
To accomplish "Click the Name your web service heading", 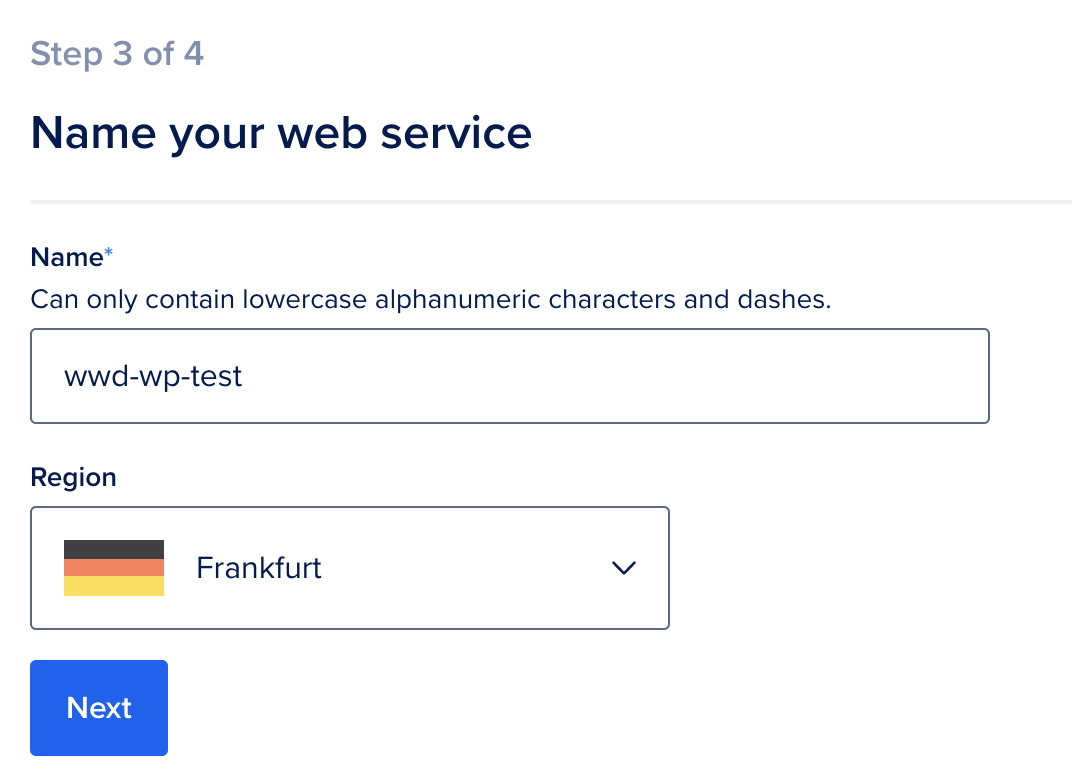I will [x=281, y=131].
